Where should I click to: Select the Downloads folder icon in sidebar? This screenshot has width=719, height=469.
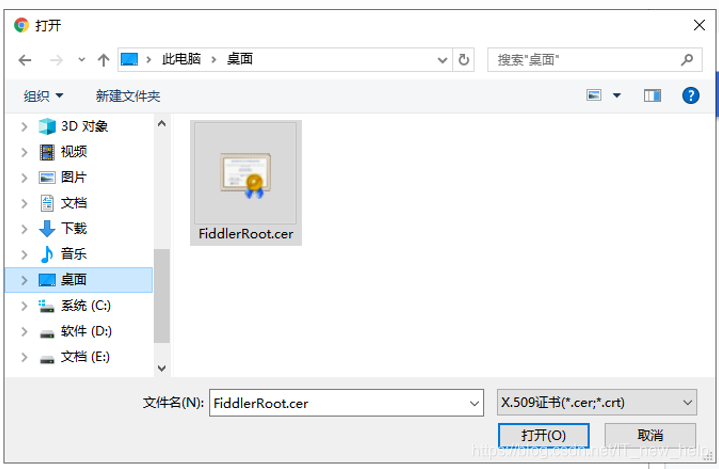[x=47, y=228]
